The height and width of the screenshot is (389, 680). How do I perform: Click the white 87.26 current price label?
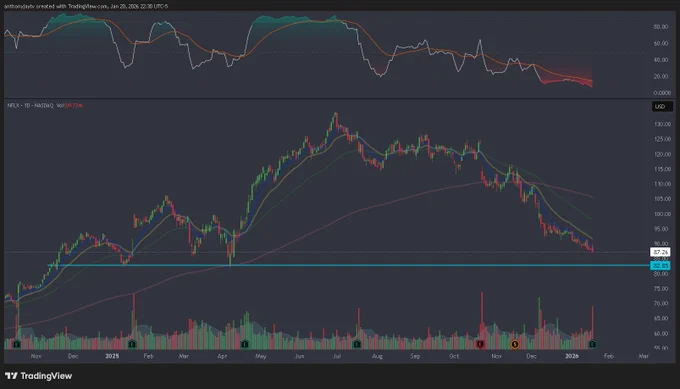tap(660, 252)
